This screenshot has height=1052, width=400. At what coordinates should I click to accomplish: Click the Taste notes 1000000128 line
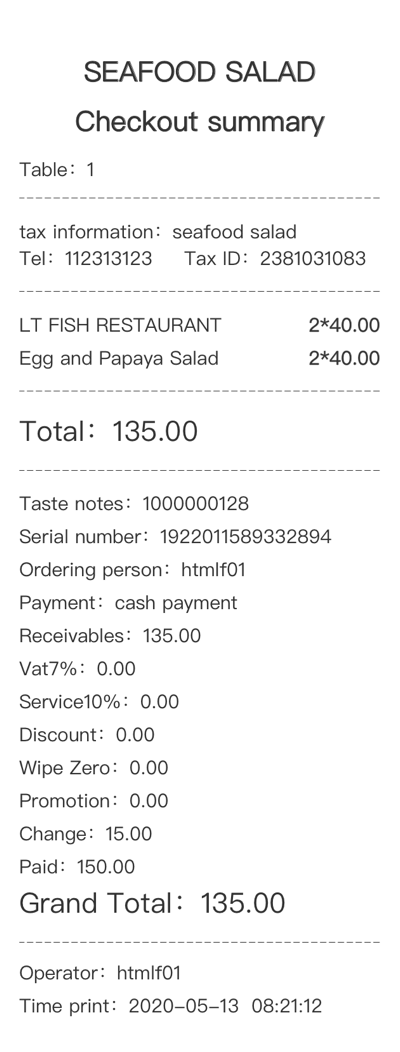coord(134,504)
